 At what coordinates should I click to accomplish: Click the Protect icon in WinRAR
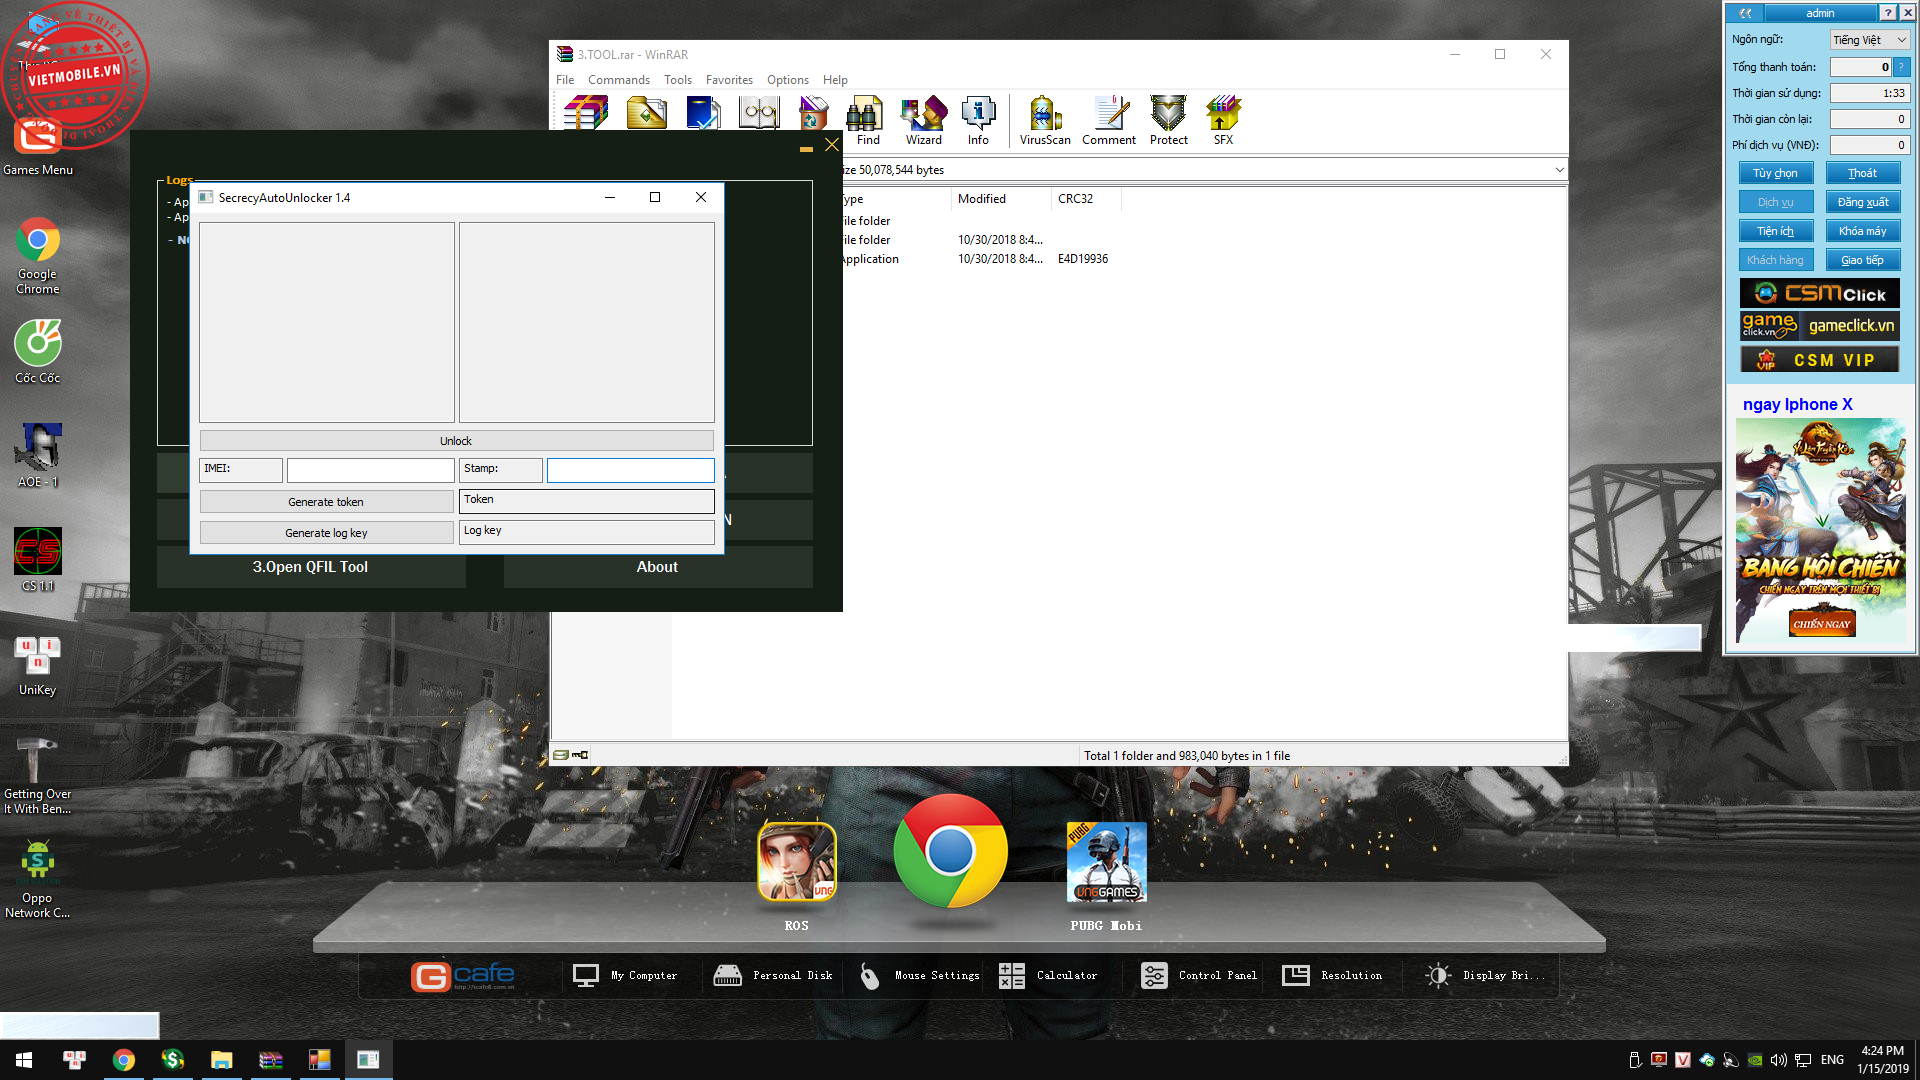coord(1168,121)
